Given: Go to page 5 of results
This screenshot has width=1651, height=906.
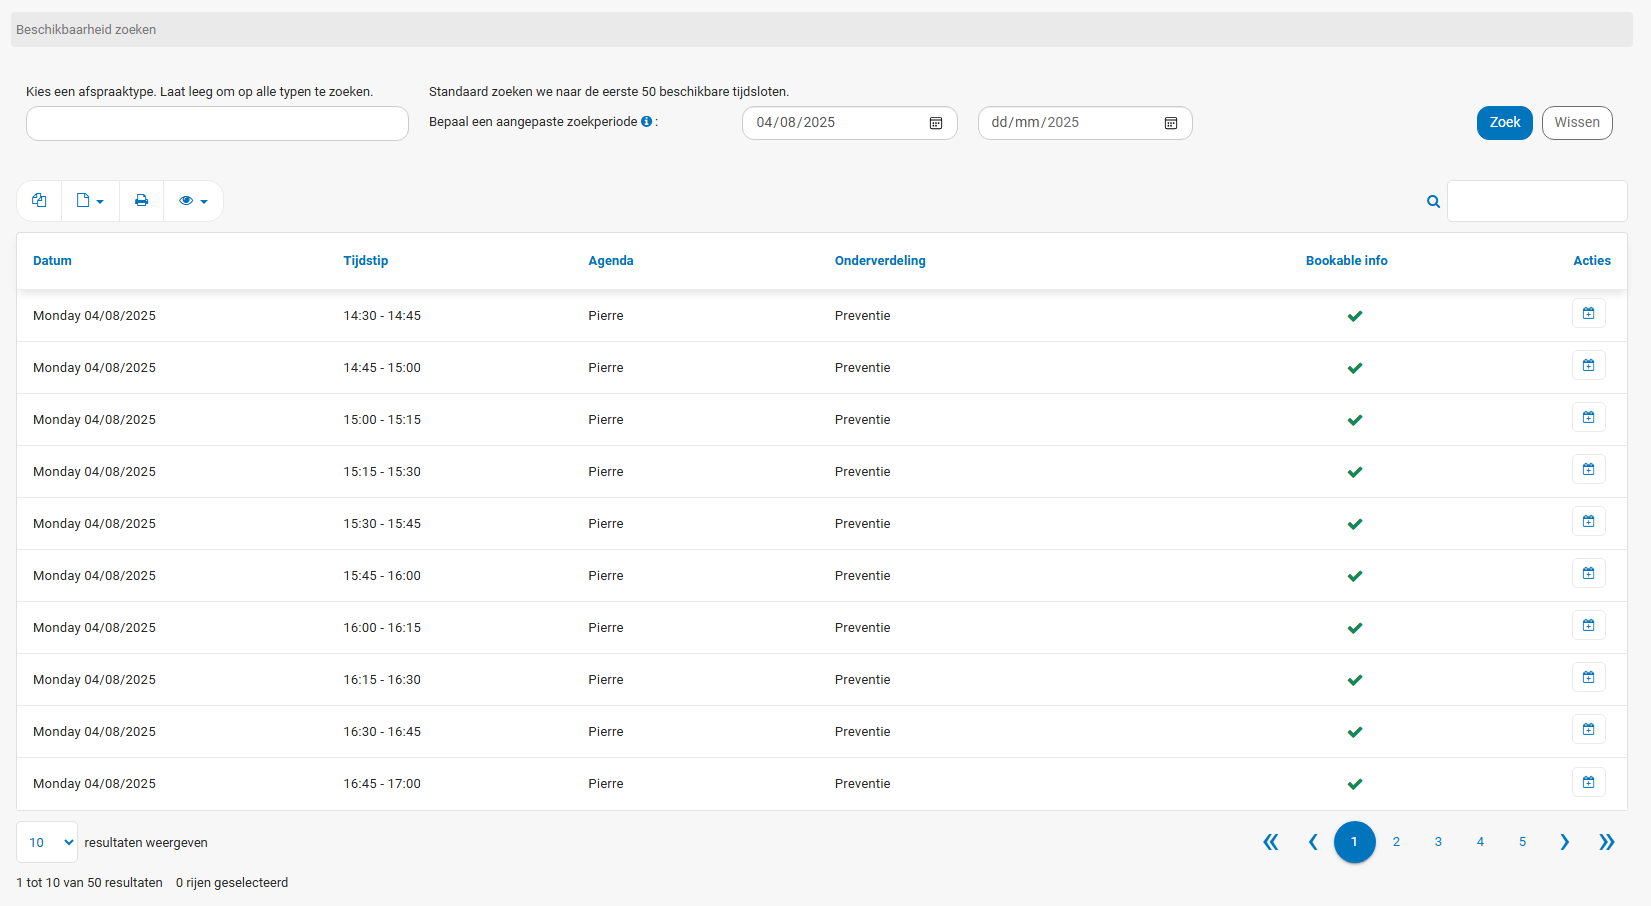Looking at the screenshot, I should [x=1522, y=842].
